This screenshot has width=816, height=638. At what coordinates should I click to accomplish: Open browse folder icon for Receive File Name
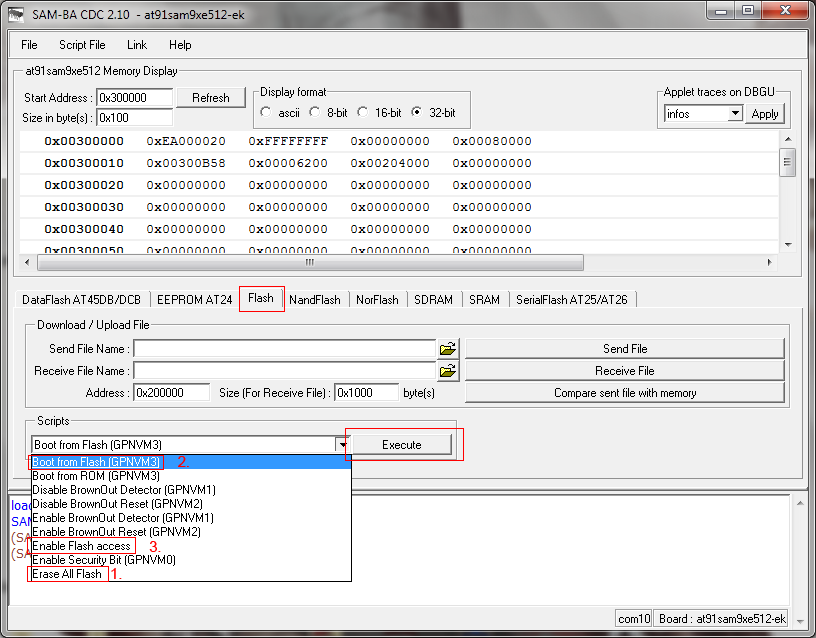point(448,371)
